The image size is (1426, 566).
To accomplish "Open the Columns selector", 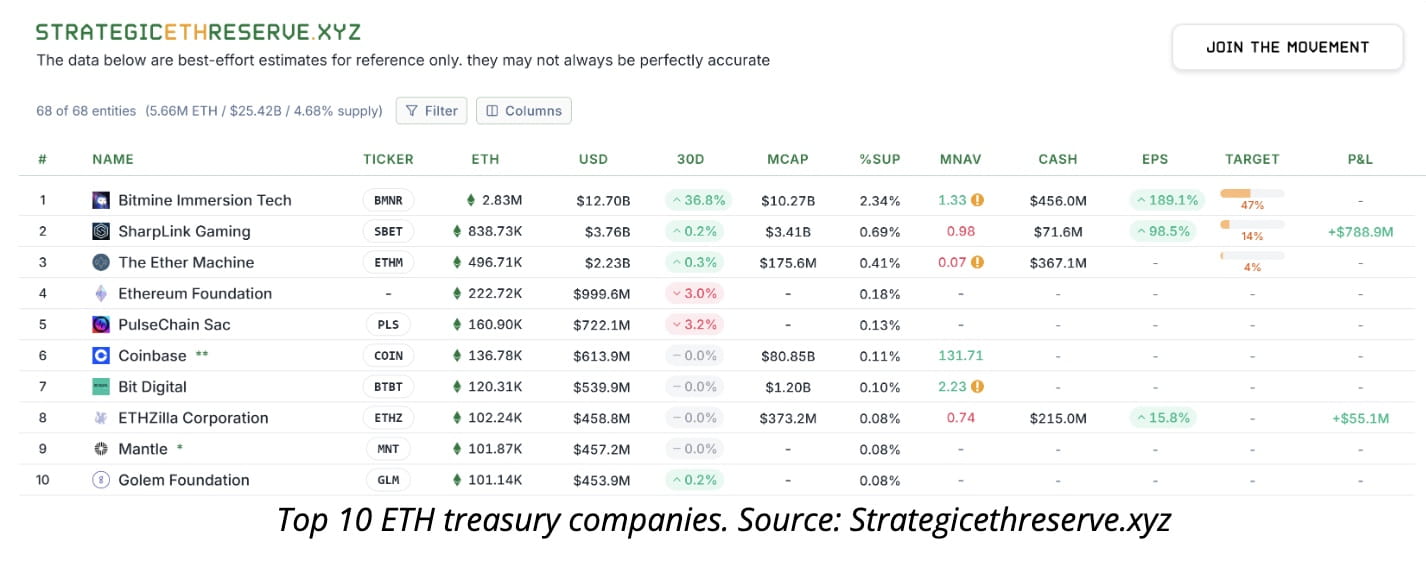I will click(x=524, y=111).
